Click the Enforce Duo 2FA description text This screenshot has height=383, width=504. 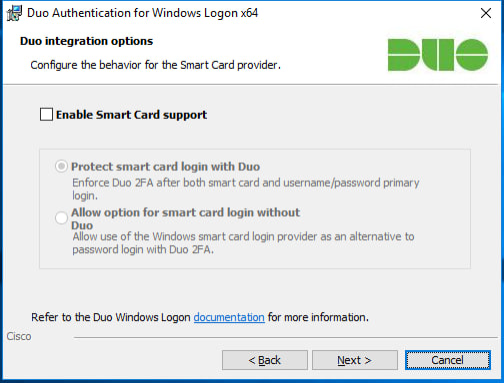coord(246,189)
